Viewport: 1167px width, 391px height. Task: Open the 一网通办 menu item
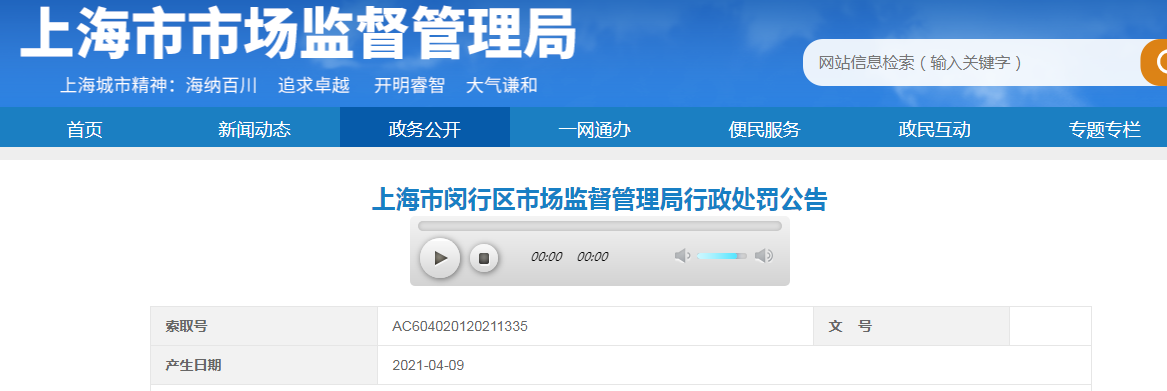point(595,130)
